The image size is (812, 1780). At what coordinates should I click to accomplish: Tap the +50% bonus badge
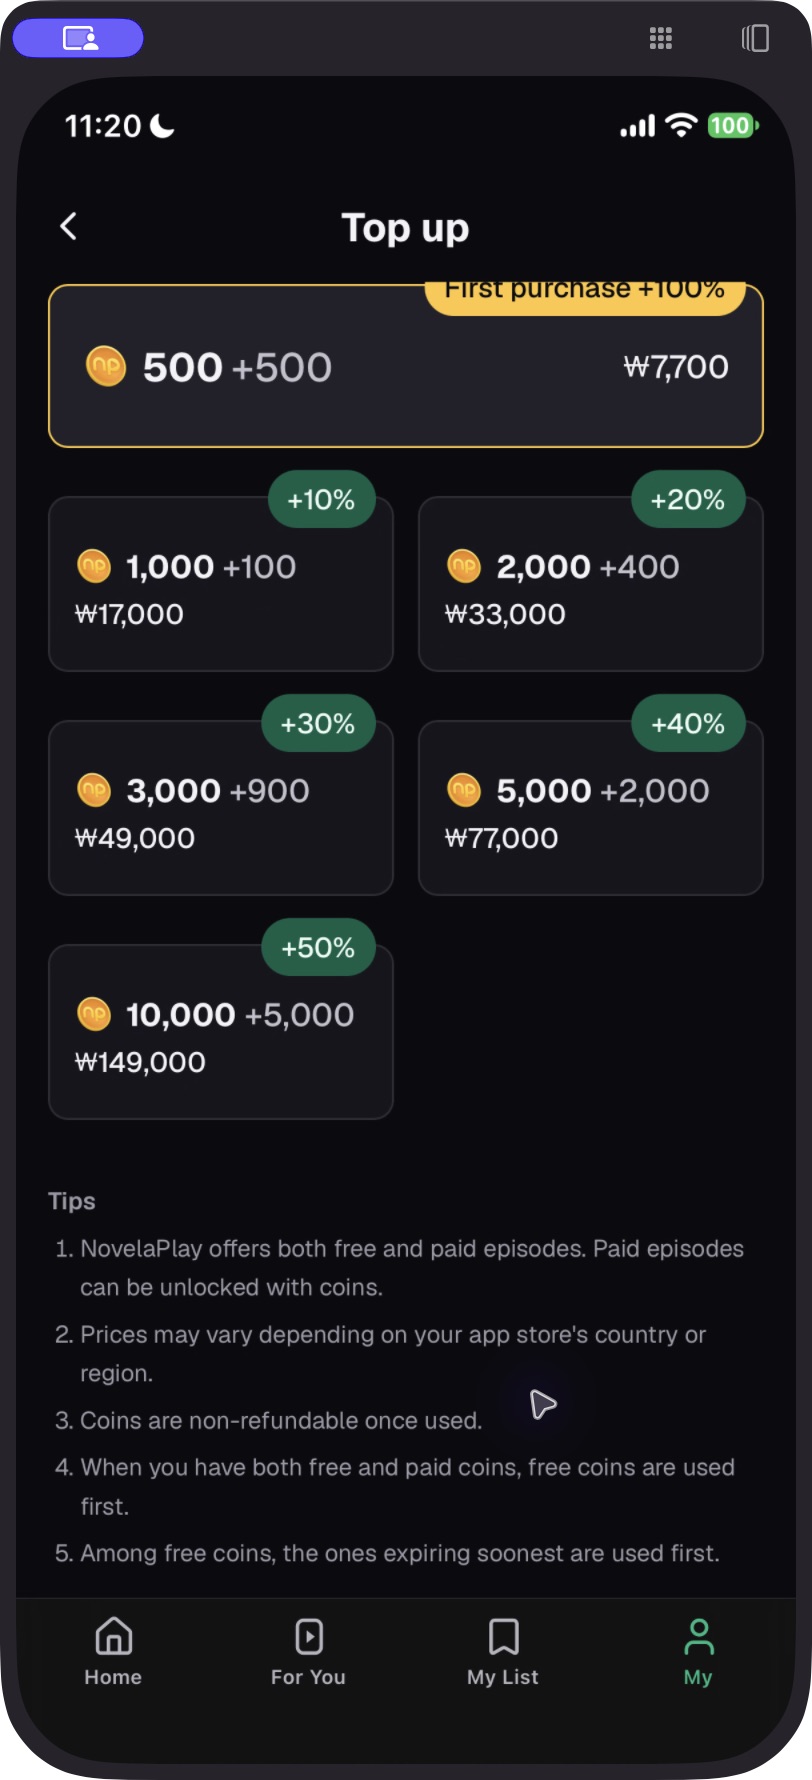click(318, 947)
